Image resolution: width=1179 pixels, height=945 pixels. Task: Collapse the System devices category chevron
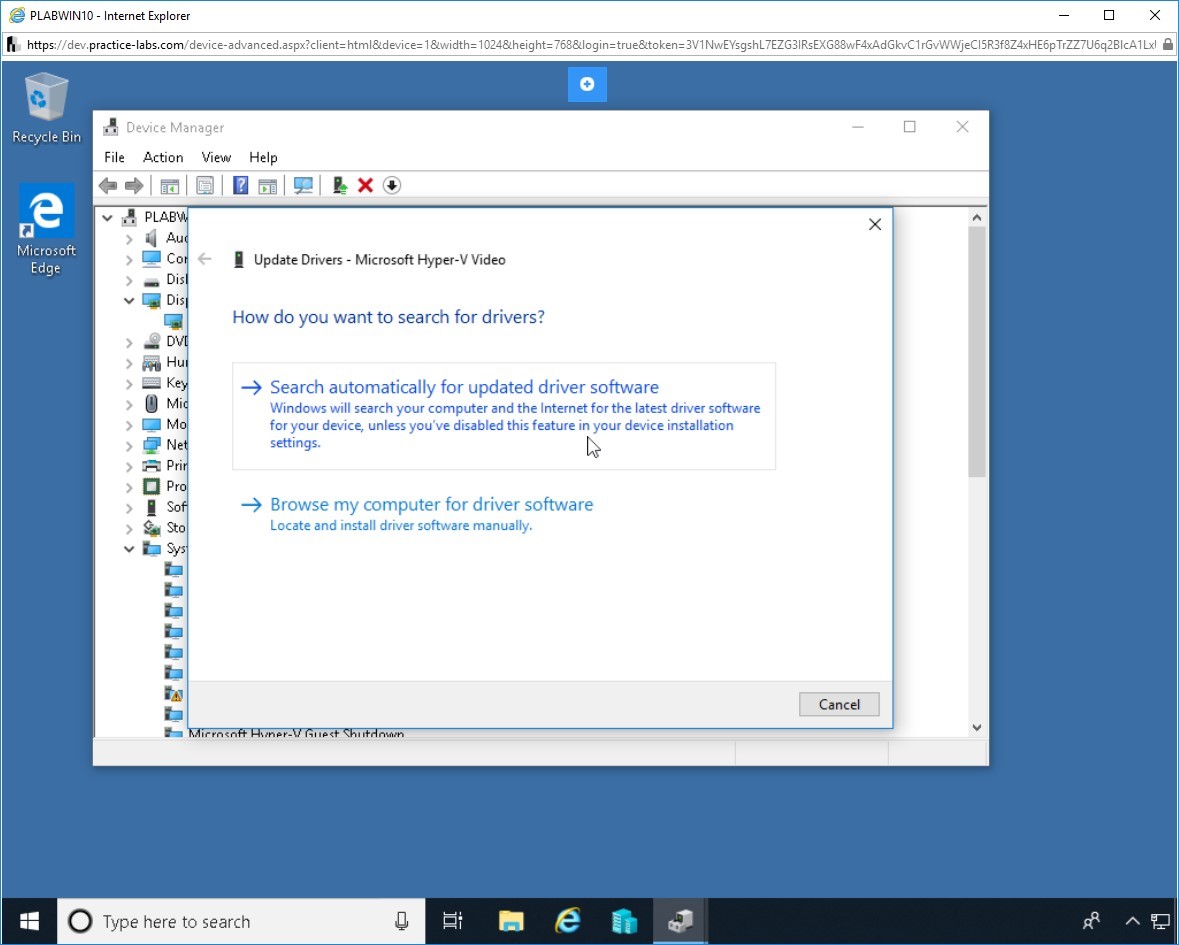click(x=129, y=549)
